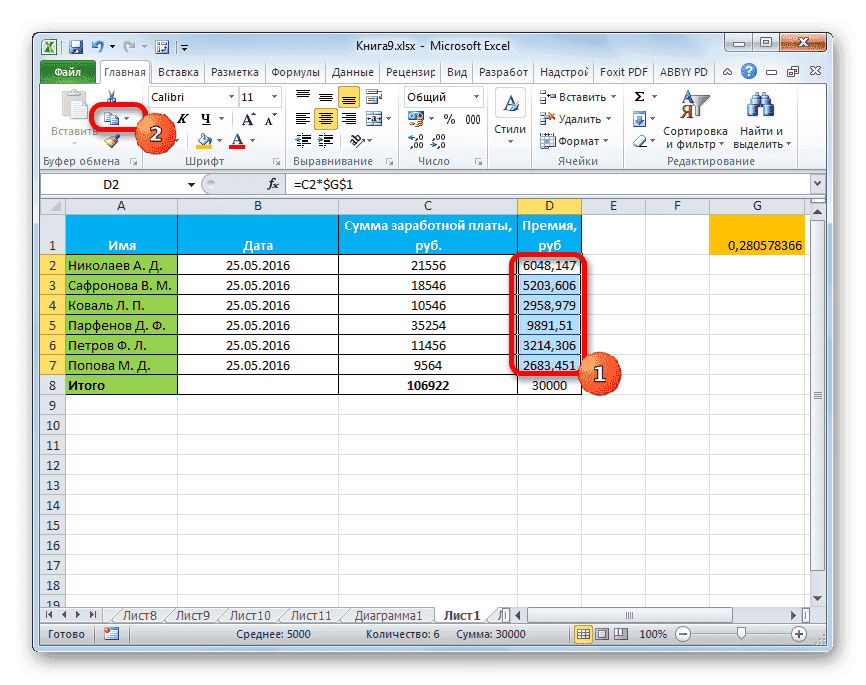Select the Format Painter brush icon
866x685 pixels.
112,141
